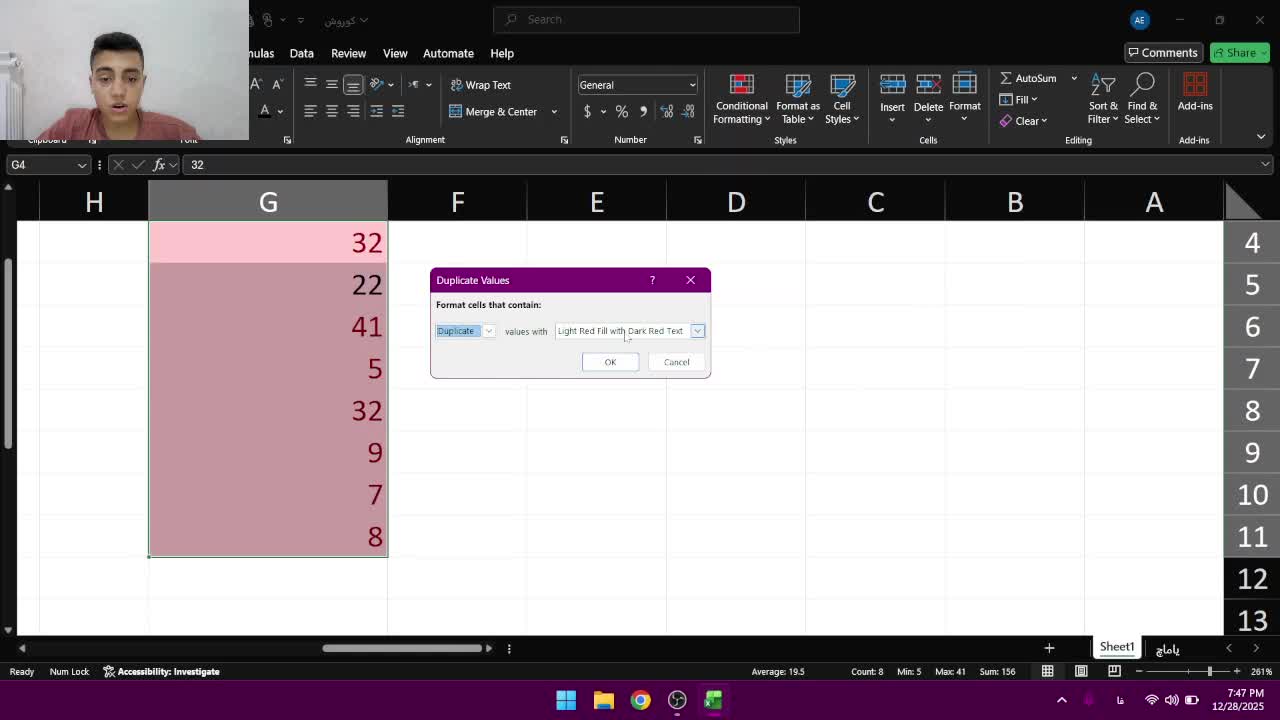
Task: Switch to the Automate tab
Action: pos(447,53)
